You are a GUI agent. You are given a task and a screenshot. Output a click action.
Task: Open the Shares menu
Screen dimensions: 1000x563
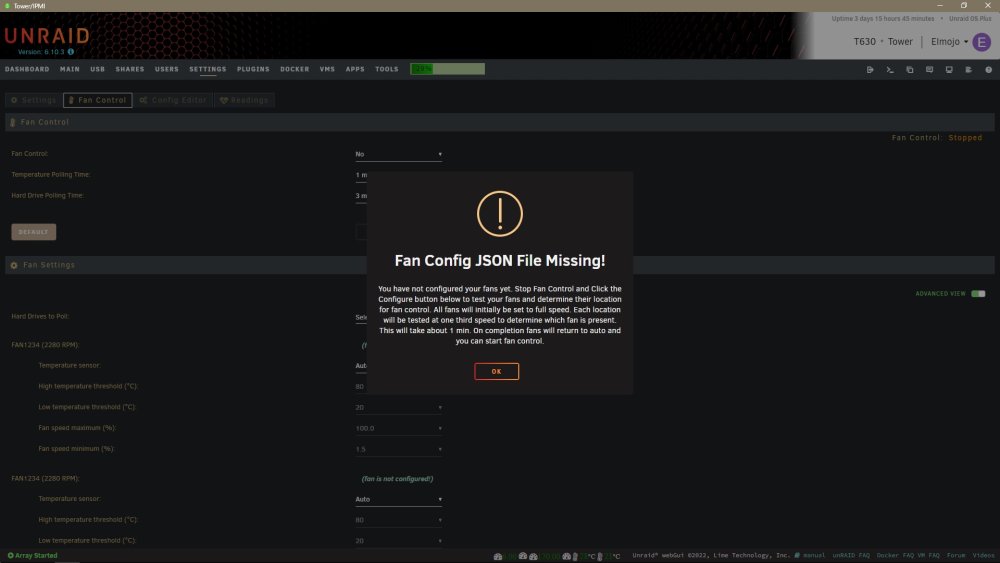click(129, 69)
